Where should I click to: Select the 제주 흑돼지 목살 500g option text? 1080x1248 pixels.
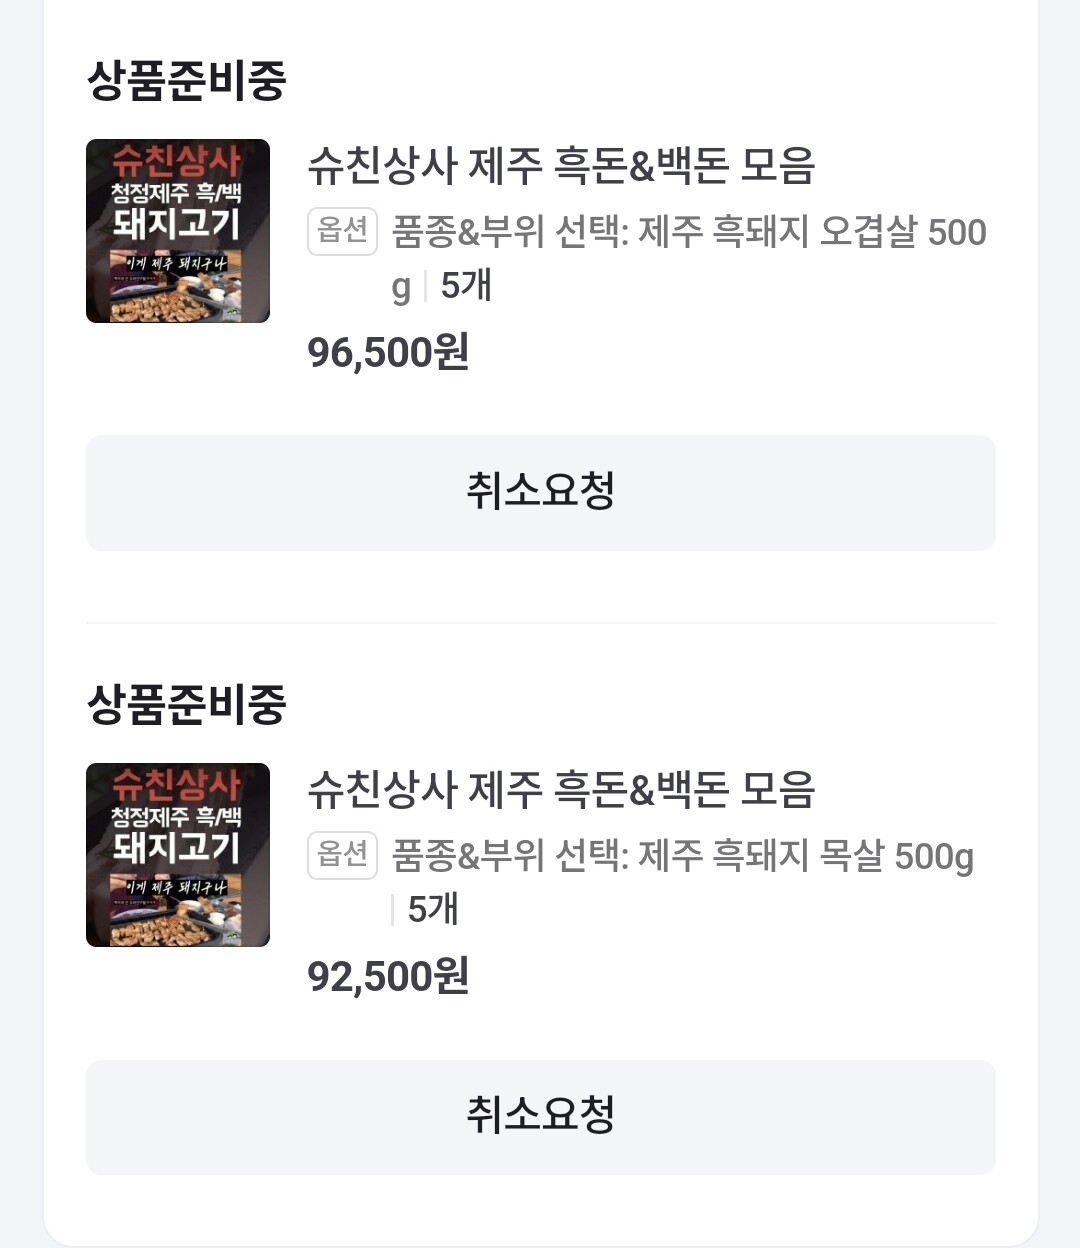coord(682,856)
